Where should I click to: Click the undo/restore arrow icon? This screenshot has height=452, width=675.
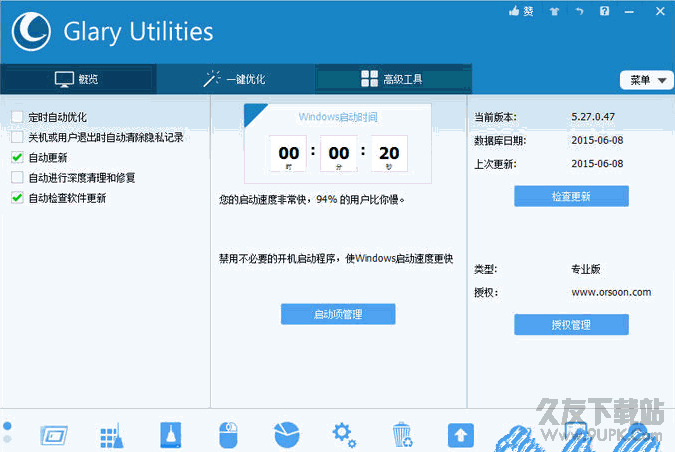click(x=579, y=11)
